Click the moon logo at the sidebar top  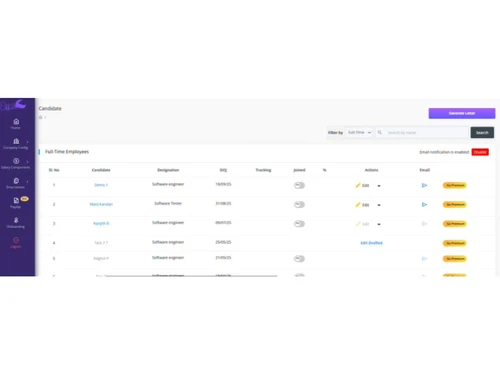point(20,104)
